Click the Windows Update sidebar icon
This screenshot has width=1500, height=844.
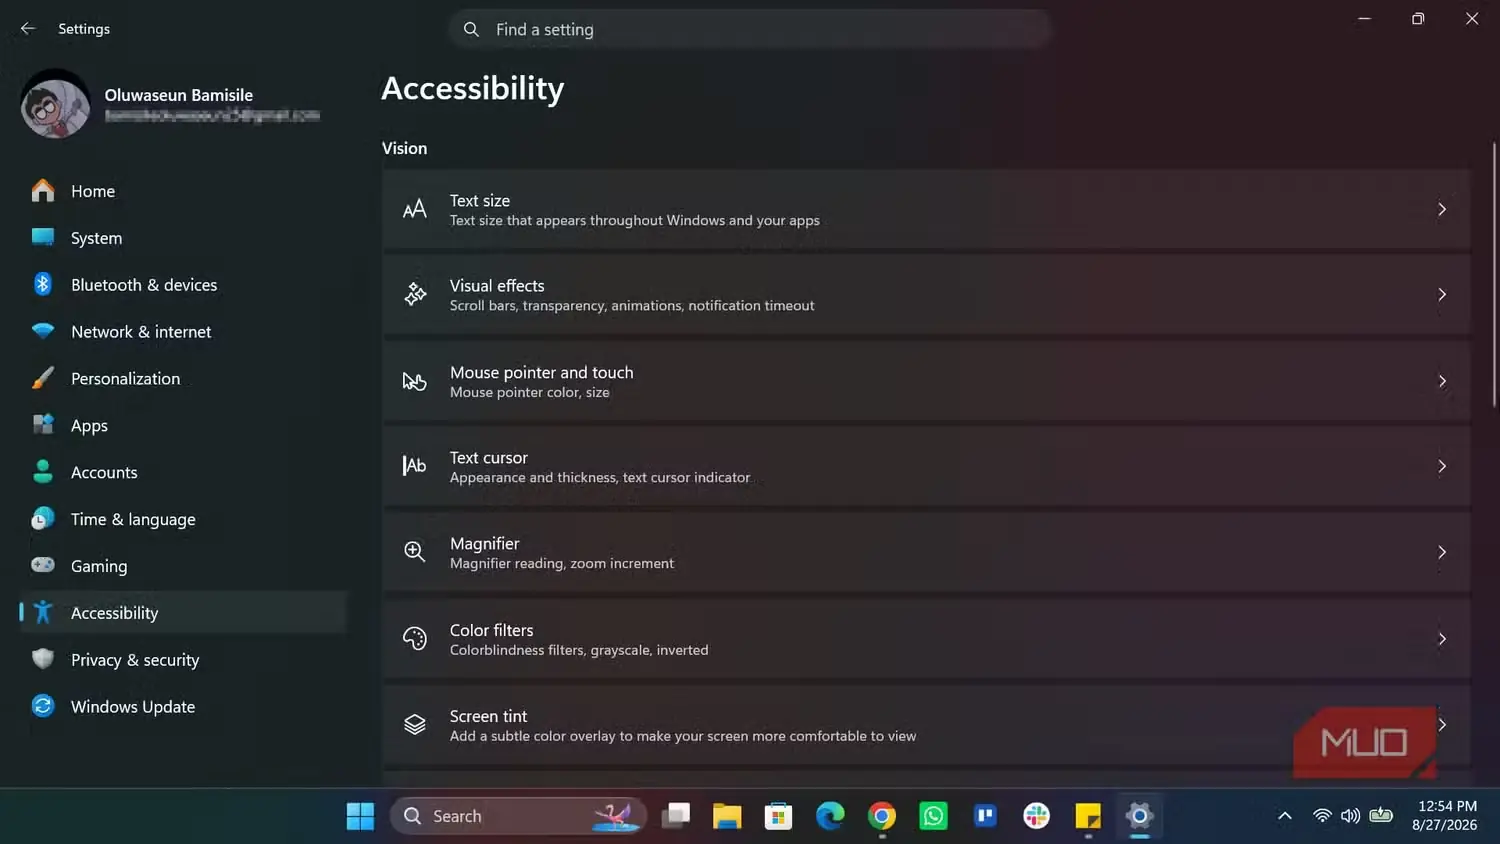[x=43, y=706]
